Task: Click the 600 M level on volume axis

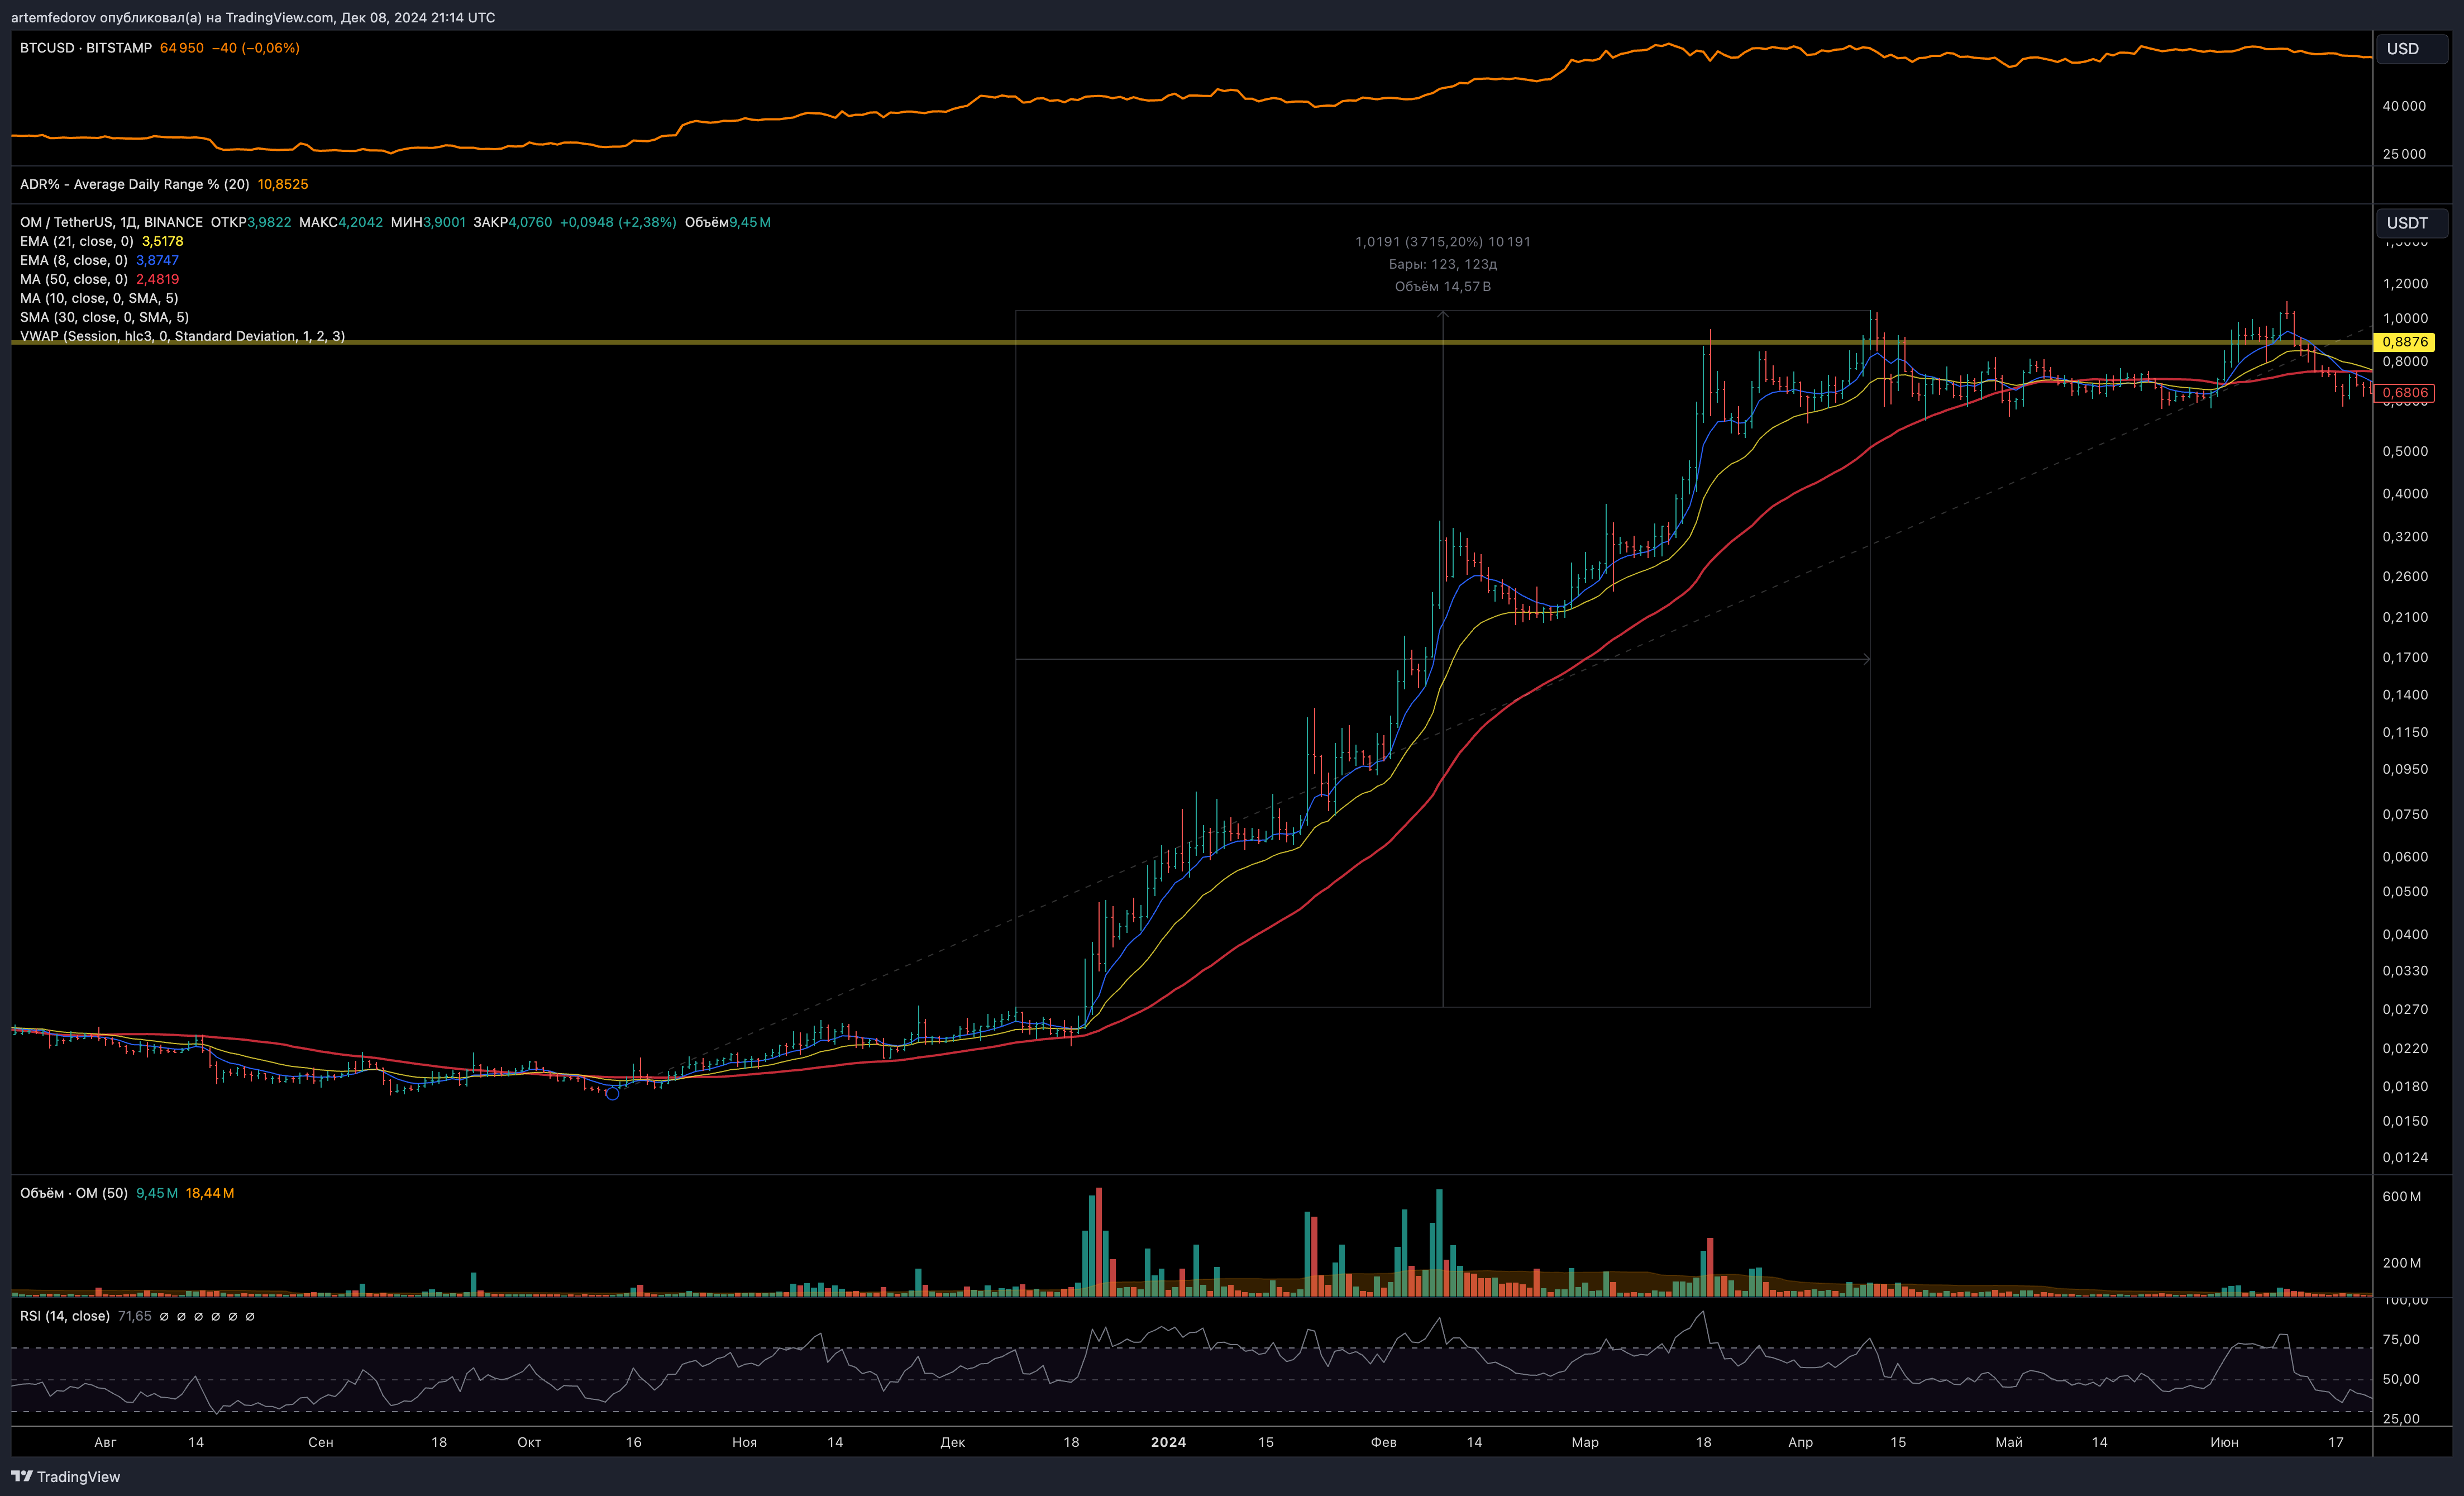Action: tap(2401, 1197)
